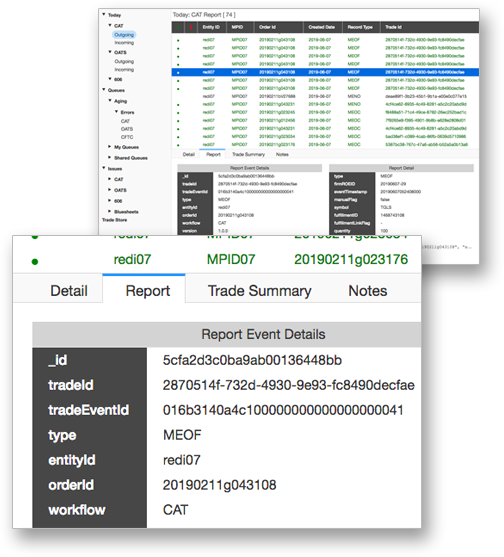Viewport: 504px width, 557px height.
Task: Open the CFTC errors queue
Action: pyautogui.click(x=127, y=137)
